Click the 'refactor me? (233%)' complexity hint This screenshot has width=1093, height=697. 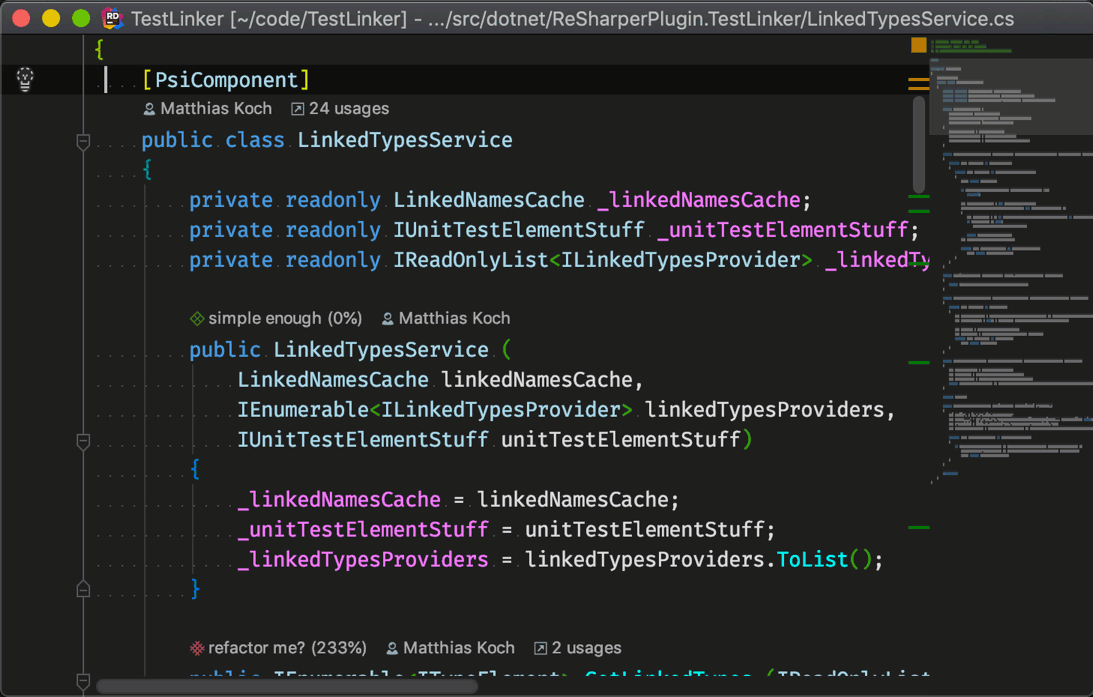coord(279,648)
